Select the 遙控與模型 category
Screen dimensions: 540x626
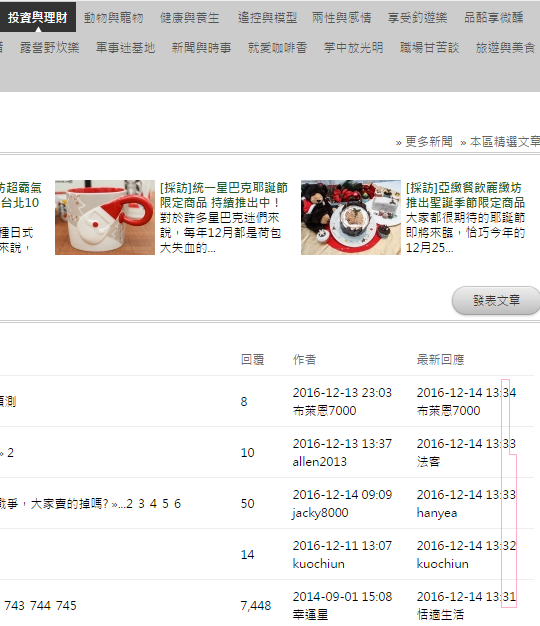[x=267, y=18]
